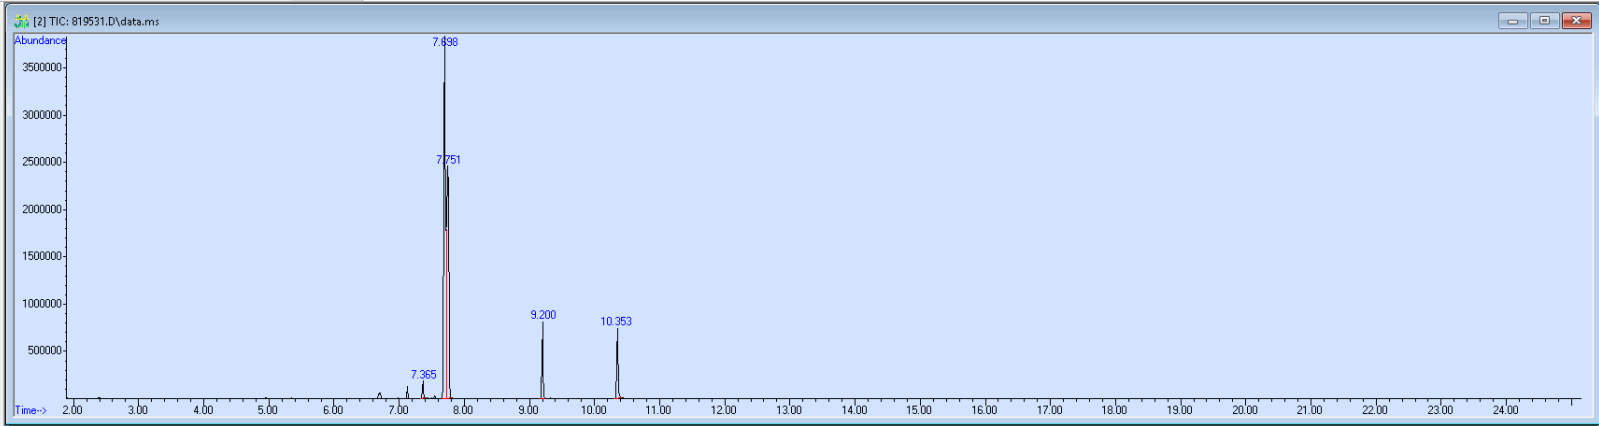Click the 2500000 abundance tick label
This screenshot has width=1599, height=426.
pyautogui.click(x=42, y=162)
